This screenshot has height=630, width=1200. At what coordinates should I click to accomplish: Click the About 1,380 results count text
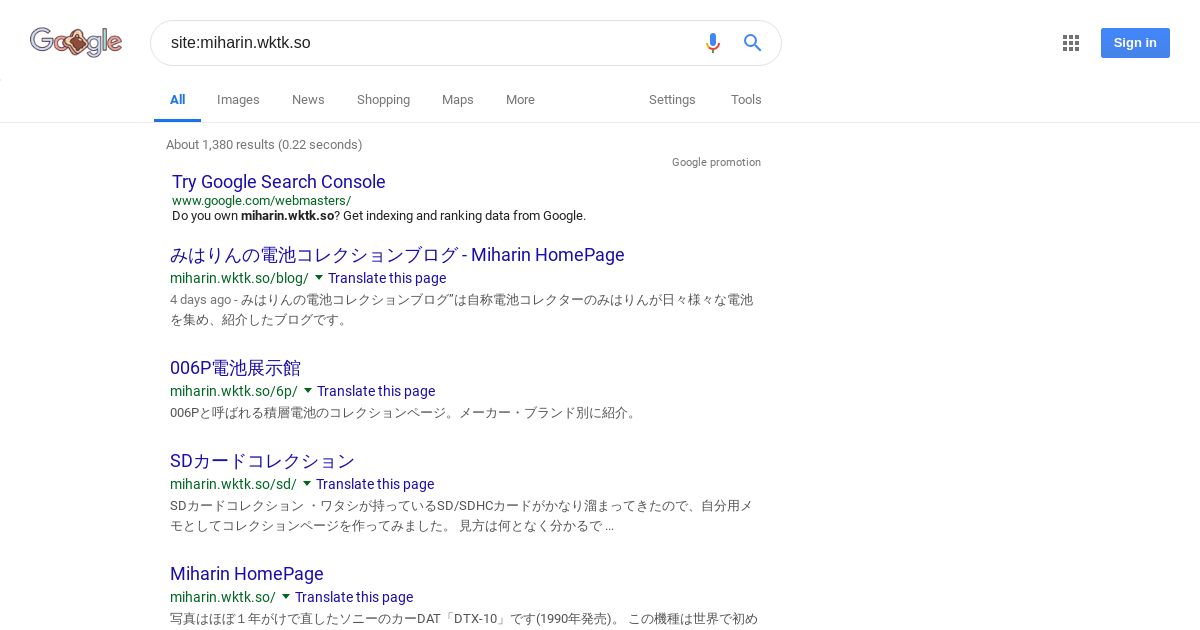click(264, 145)
